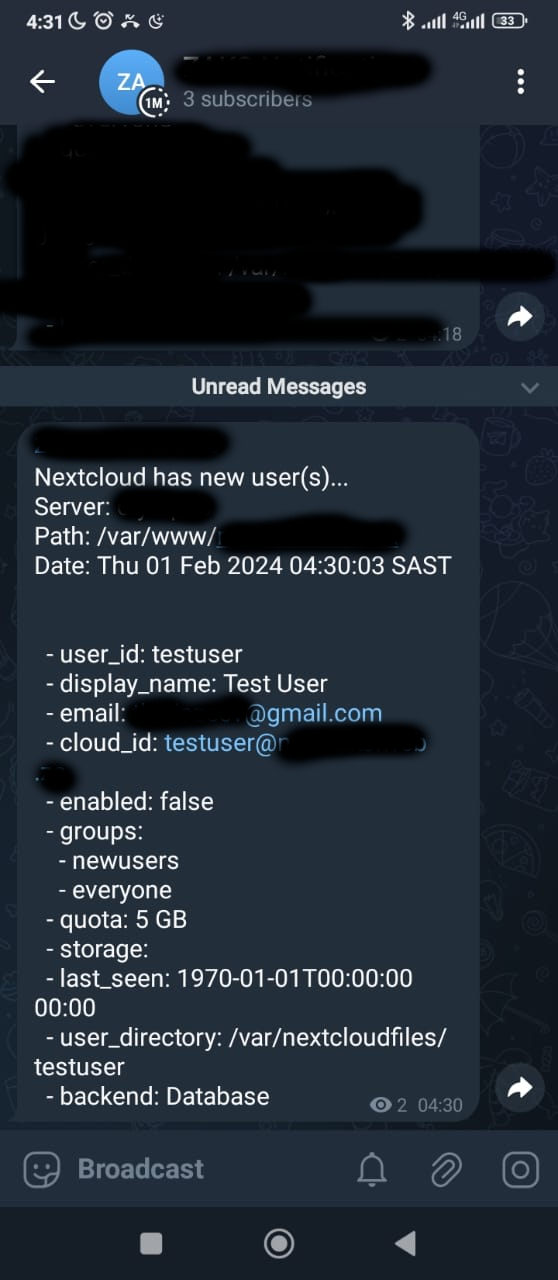Tap the Android home circle button
The width and height of the screenshot is (558, 1280).
point(279,1243)
